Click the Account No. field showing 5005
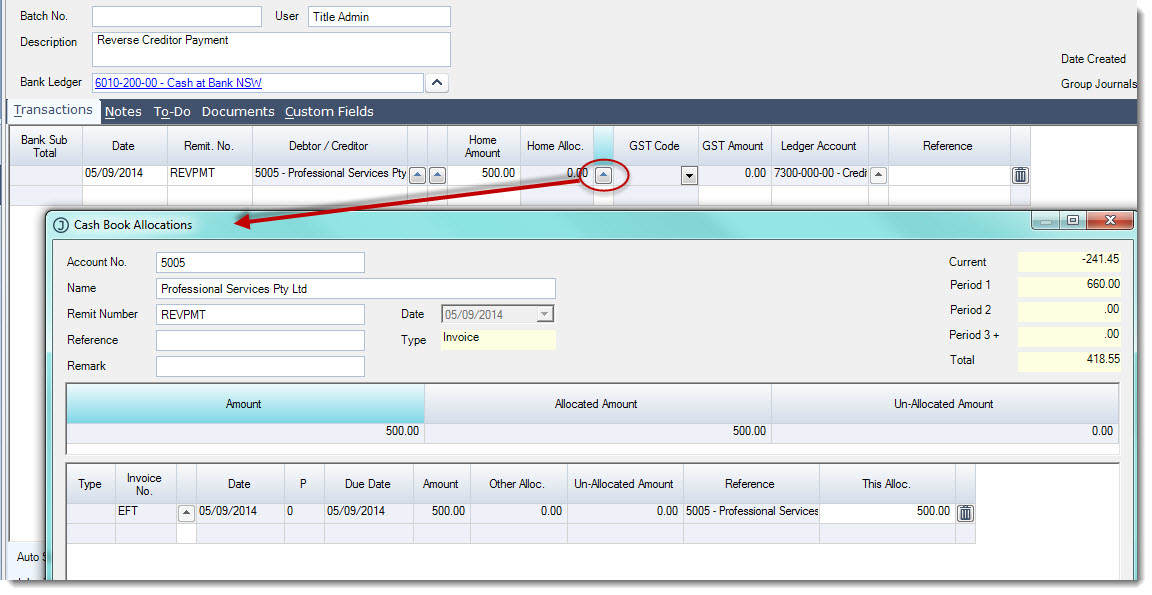Screen dimensions: 1152x595 (260, 262)
